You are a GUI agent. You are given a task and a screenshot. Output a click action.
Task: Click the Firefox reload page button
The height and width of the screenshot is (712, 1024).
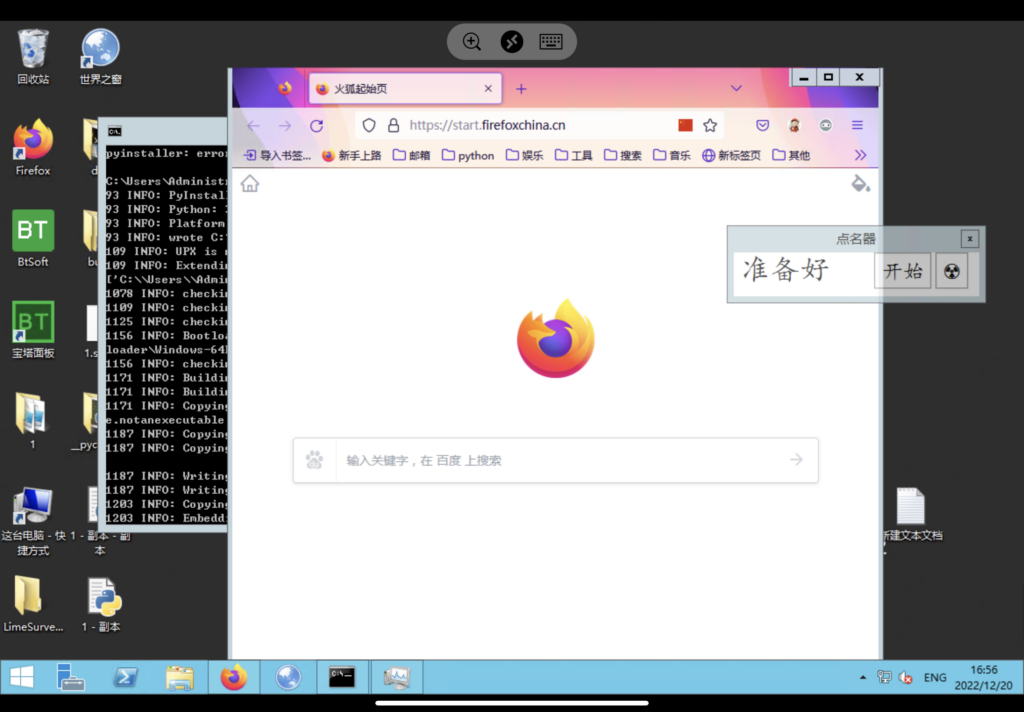click(316, 126)
